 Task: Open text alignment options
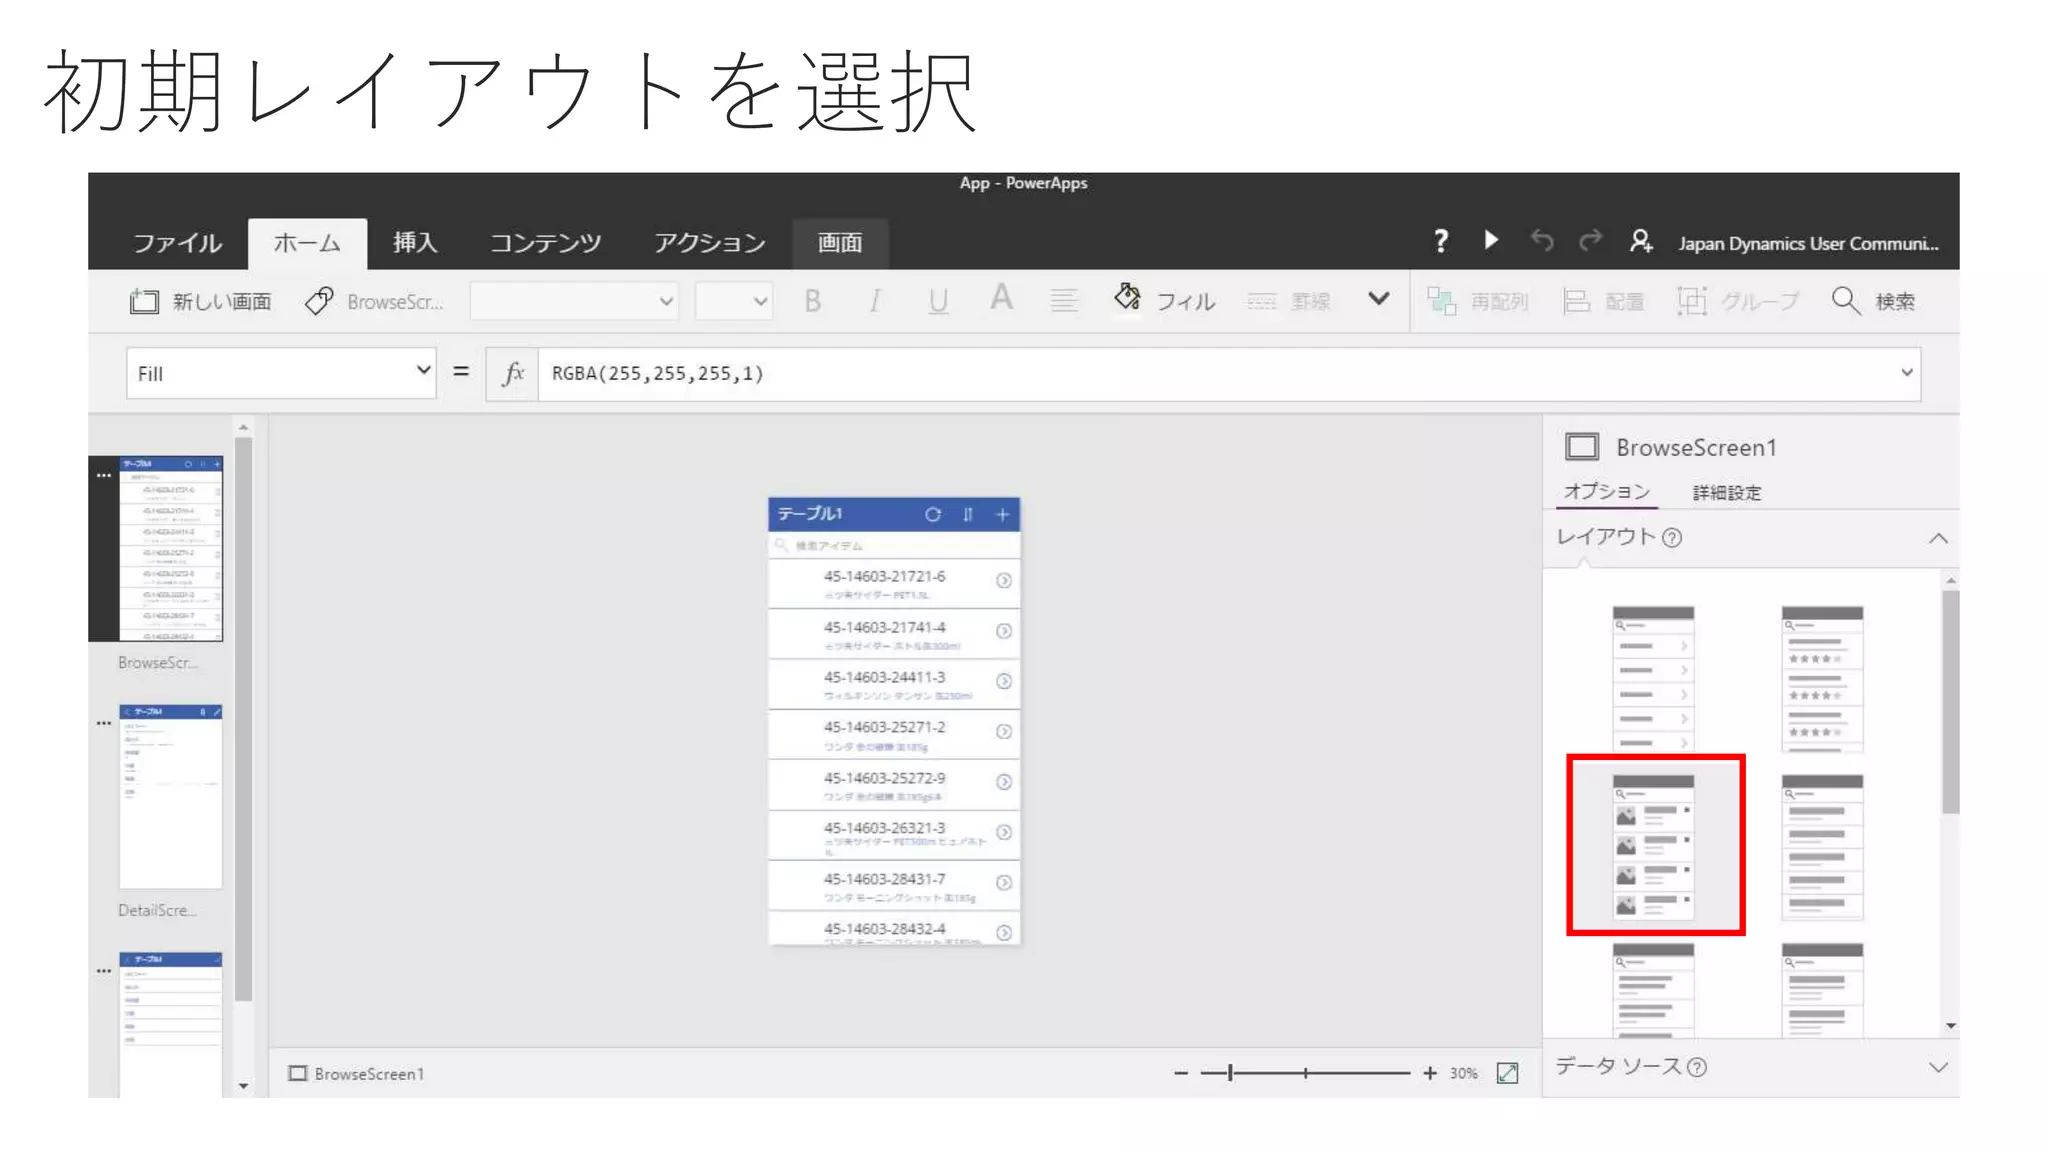click(x=1064, y=301)
